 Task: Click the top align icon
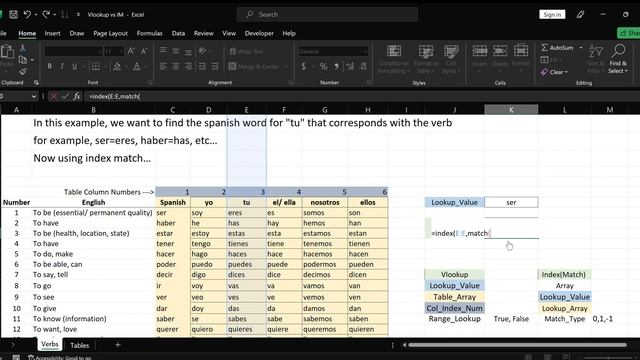pyautogui.click(x=163, y=51)
